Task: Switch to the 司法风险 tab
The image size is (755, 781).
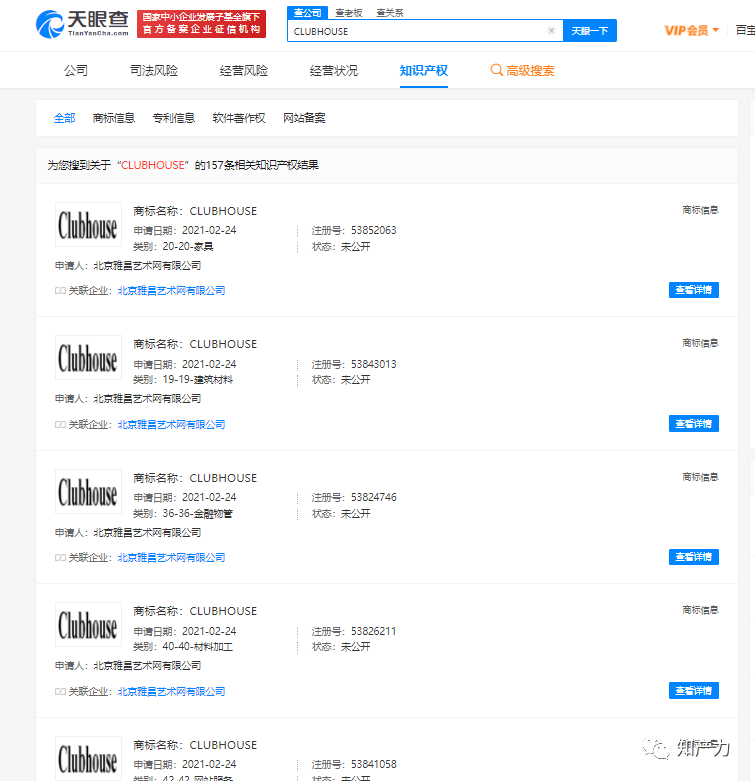Action: coord(154,71)
